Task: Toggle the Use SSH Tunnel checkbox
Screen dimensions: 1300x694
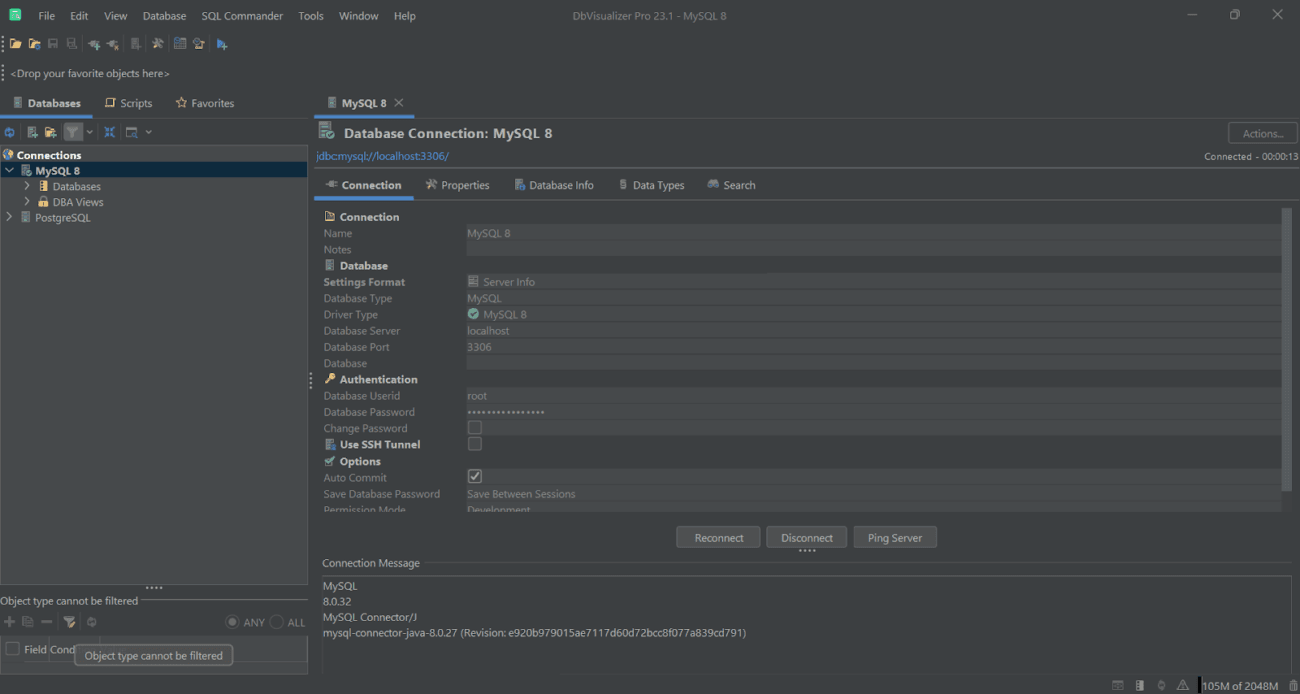Action: click(474, 443)
